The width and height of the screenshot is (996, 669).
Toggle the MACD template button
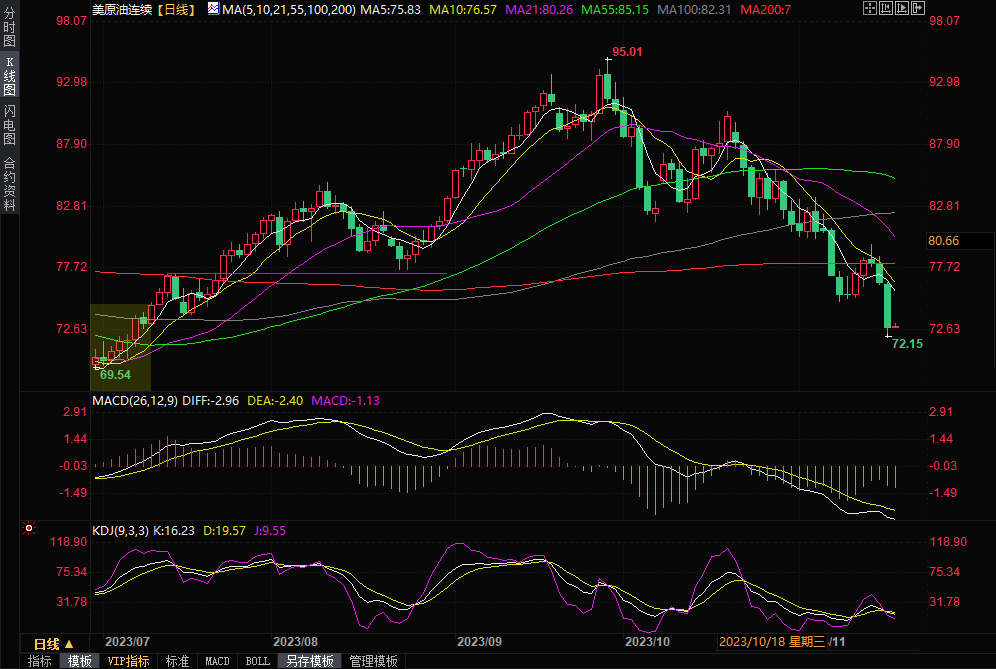click(x=217, y=661)
